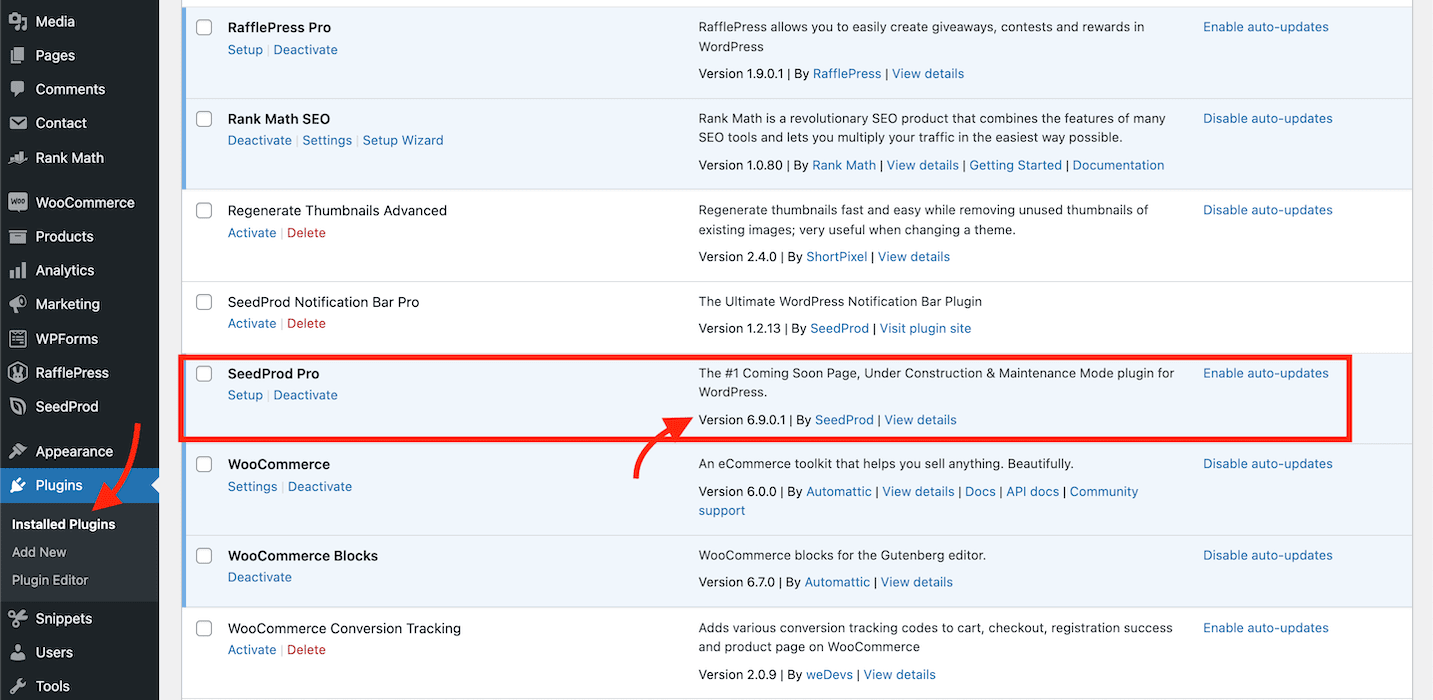
Task: Click the Snippets scissors icon
Action: click(17, 618)
